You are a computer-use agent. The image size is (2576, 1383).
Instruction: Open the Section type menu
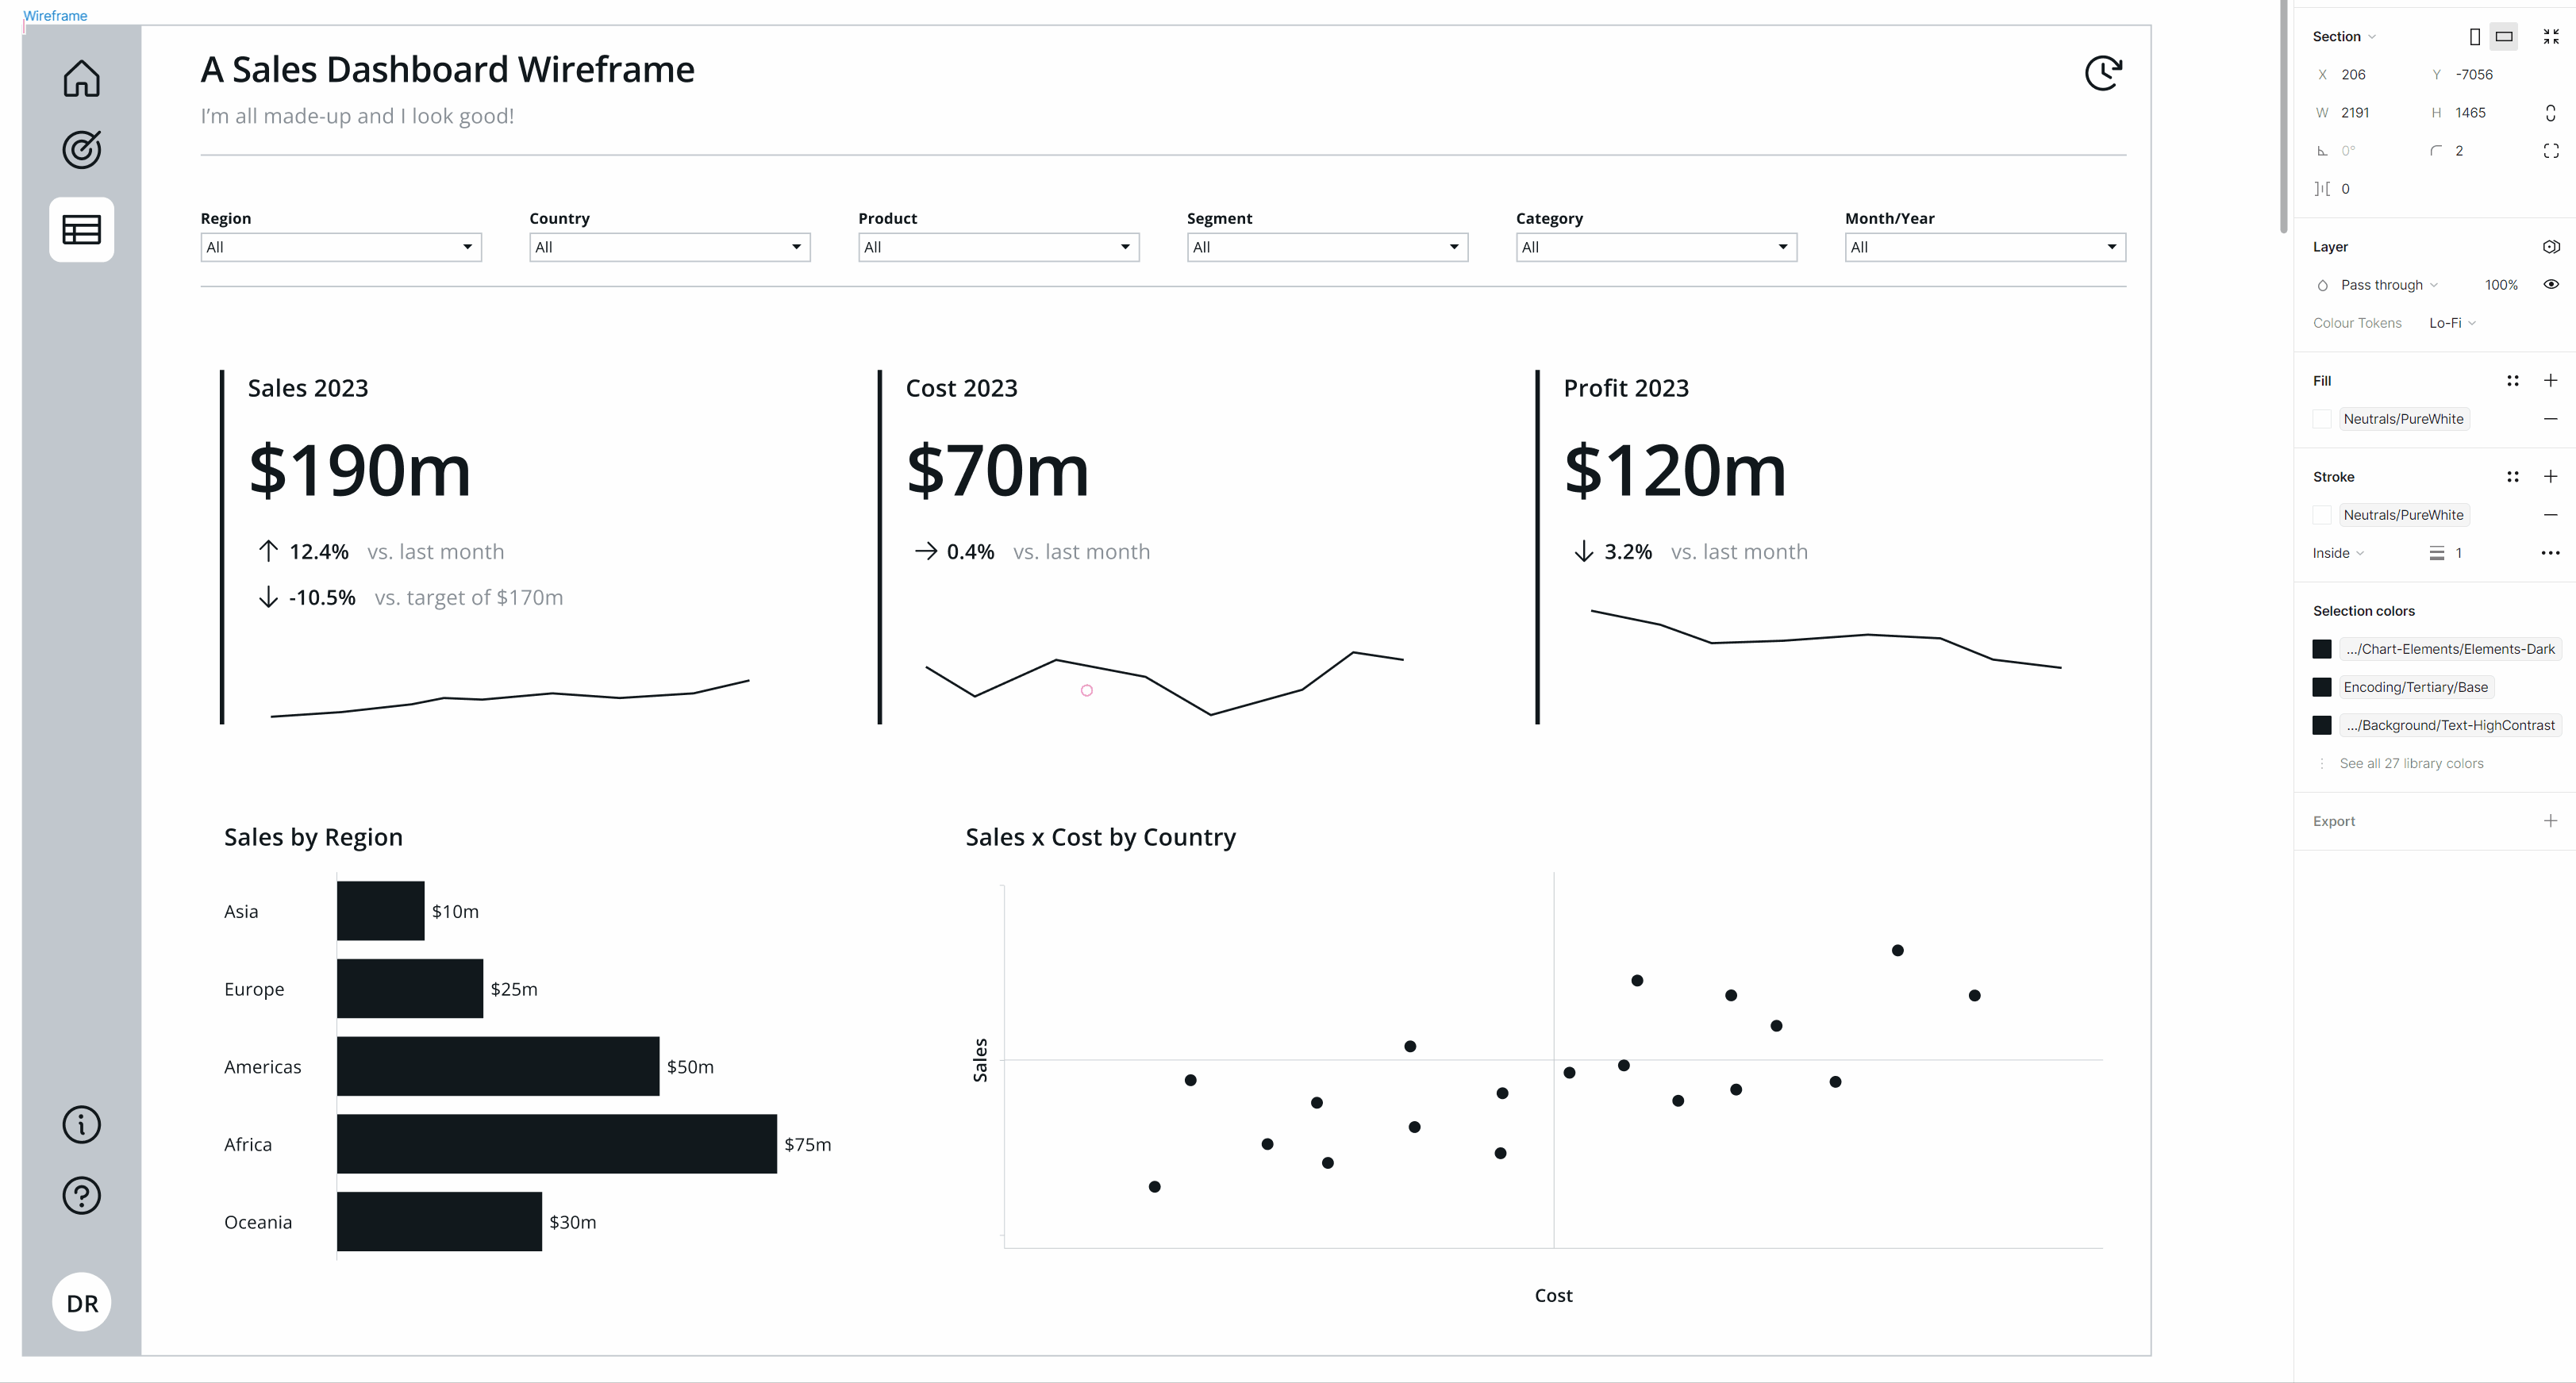pos(2343,36)
